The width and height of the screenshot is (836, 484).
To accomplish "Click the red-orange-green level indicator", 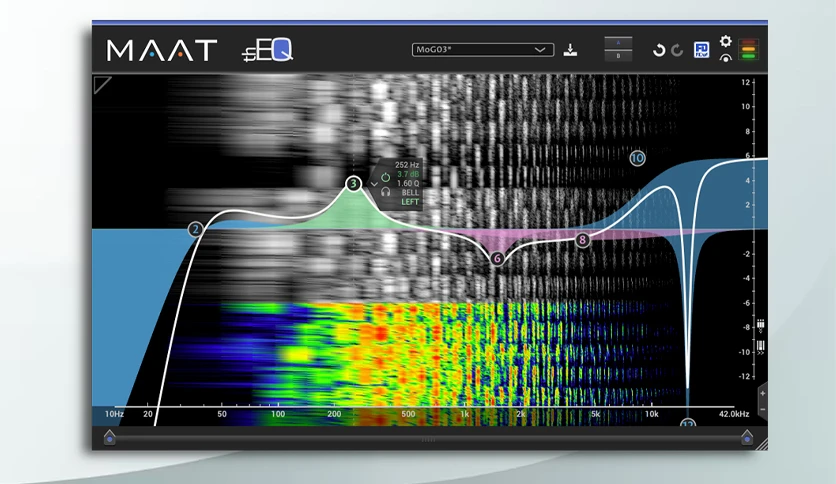I will coord(749,49).
